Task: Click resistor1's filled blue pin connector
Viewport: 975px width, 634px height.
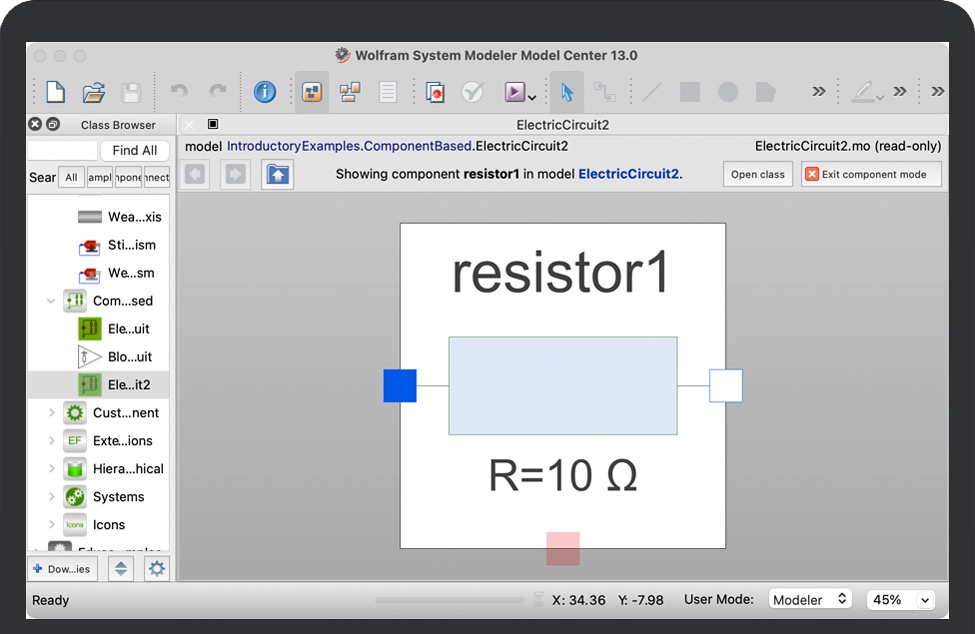Action: pos(400,386)
